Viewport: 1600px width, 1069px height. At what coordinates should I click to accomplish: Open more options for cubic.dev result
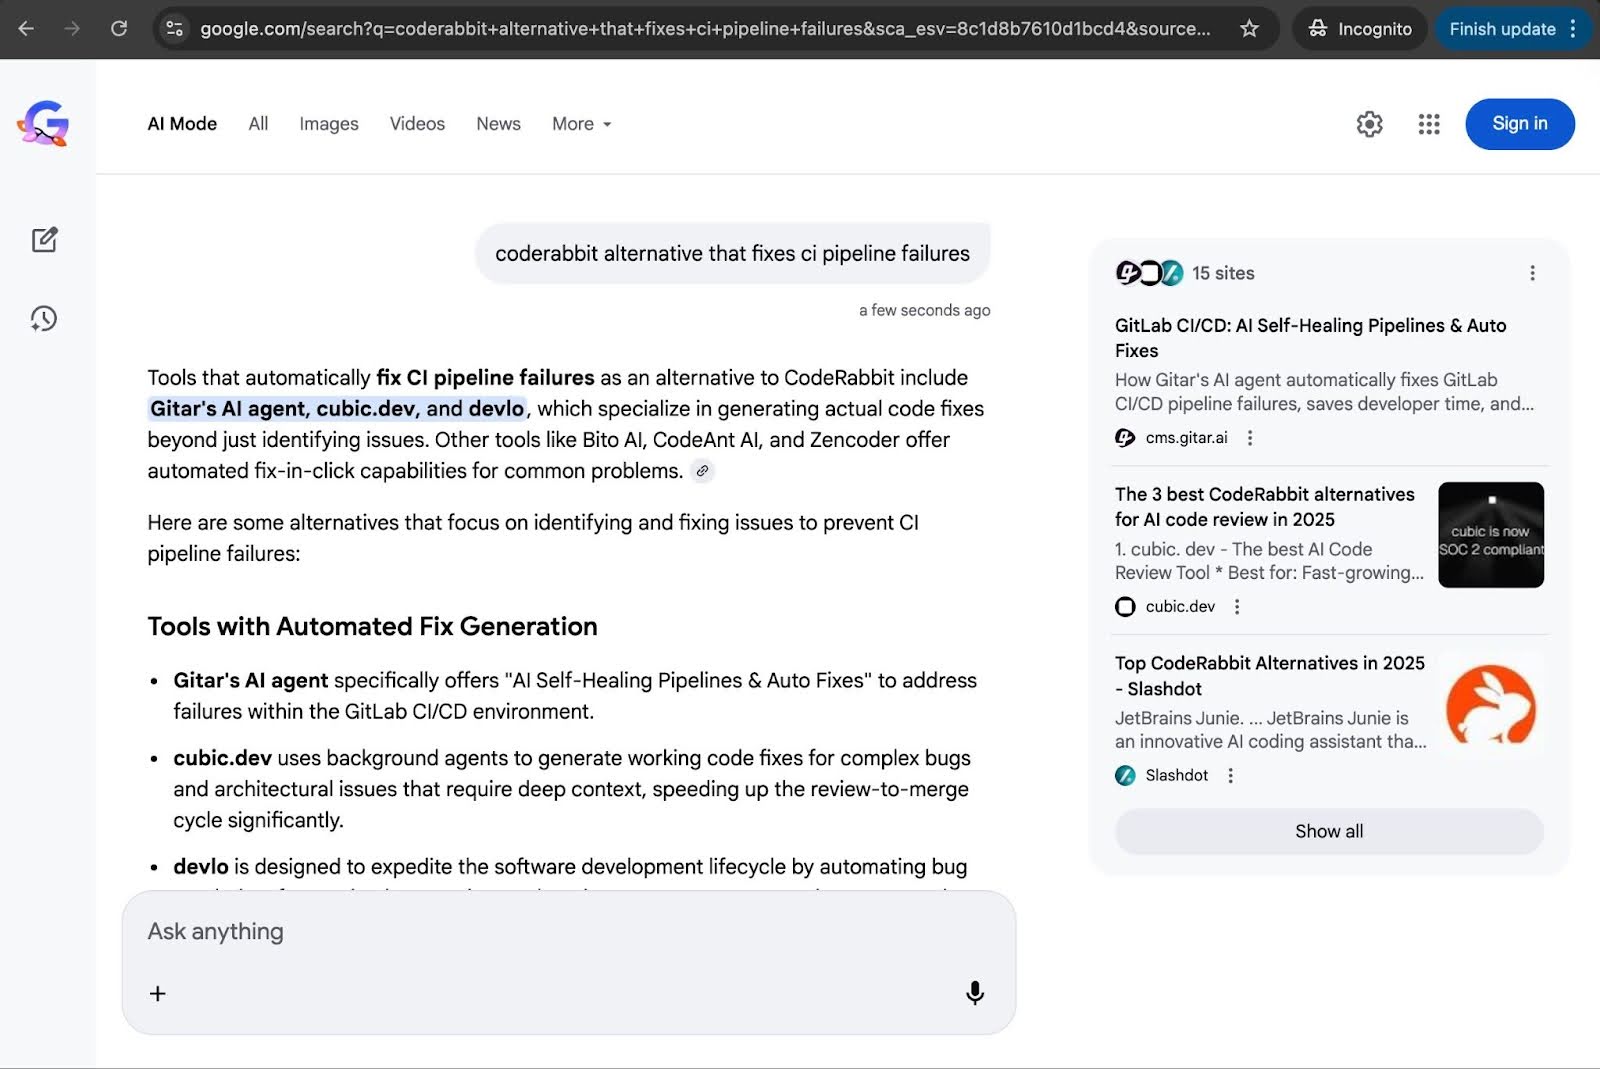click(1237, 607)
